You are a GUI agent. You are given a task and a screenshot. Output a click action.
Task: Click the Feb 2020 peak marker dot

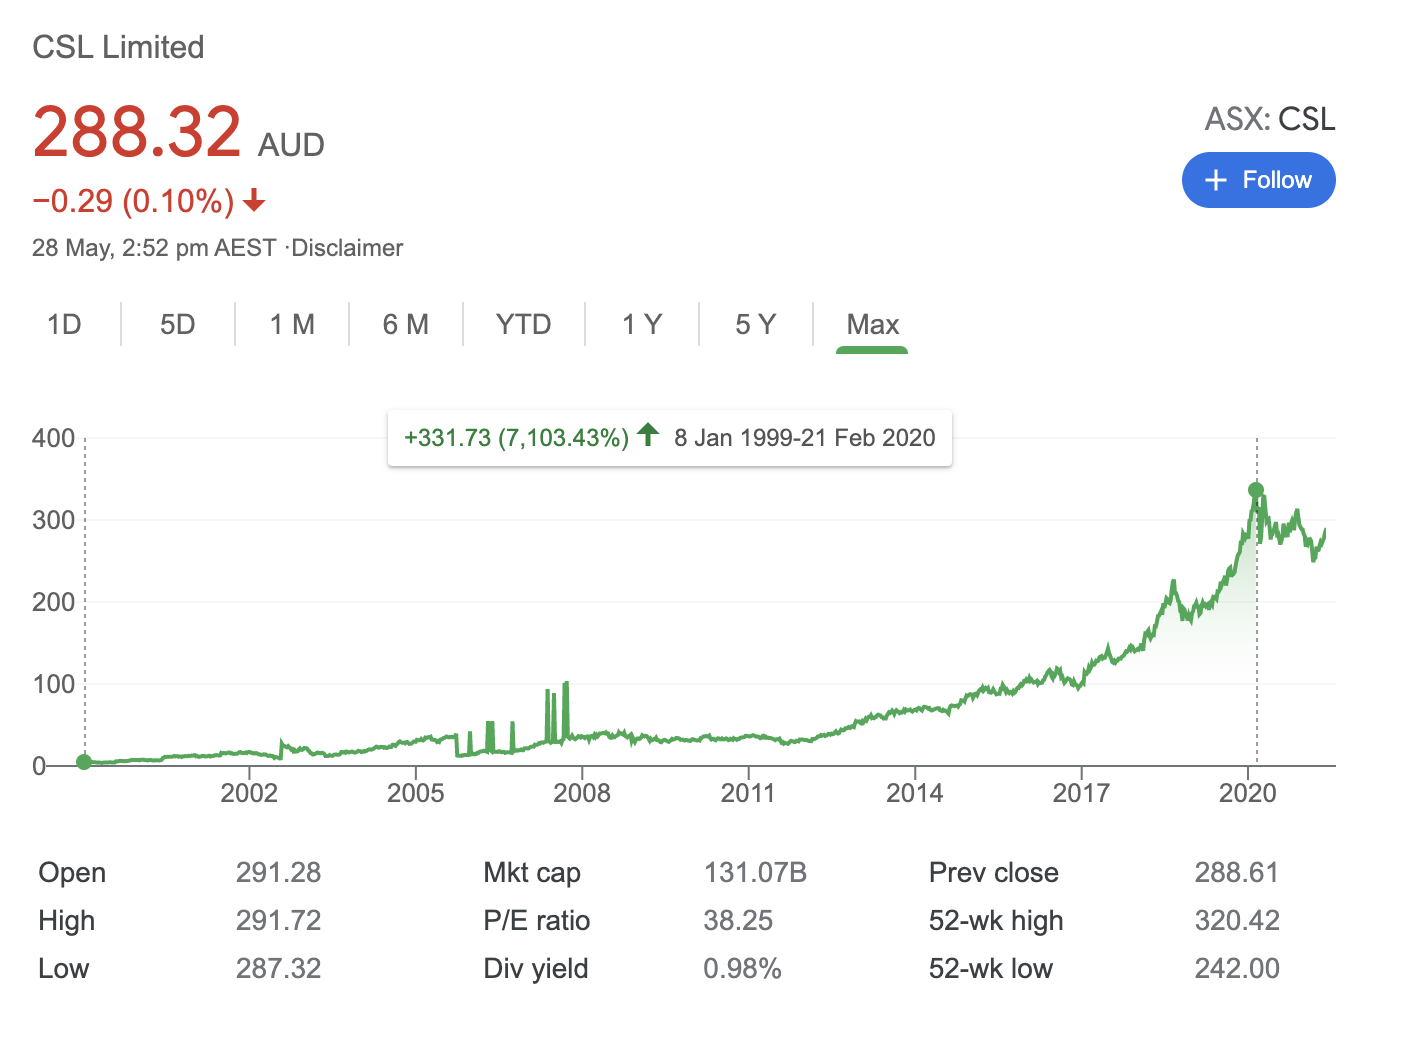pyautogui.click(x=1256, y=491)
